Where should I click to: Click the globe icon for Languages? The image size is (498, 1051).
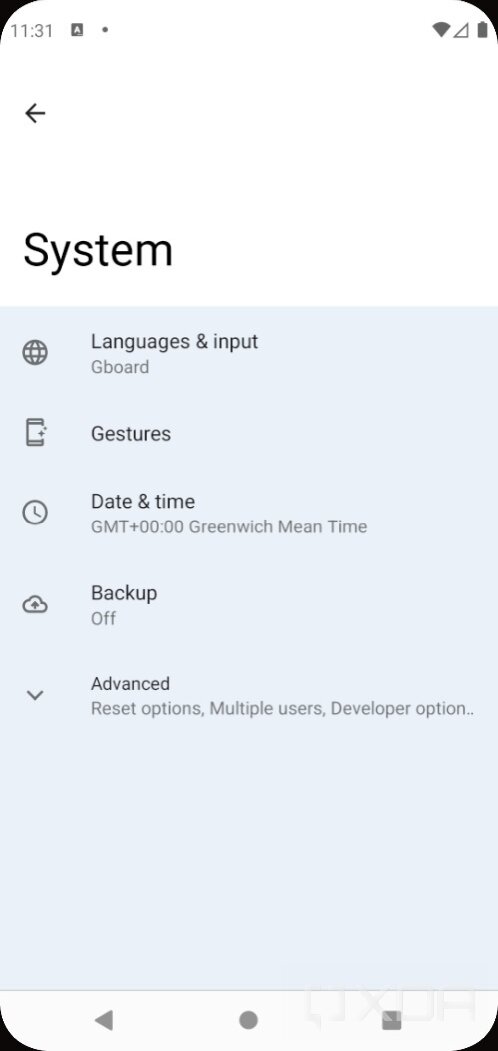click(35, 353)
